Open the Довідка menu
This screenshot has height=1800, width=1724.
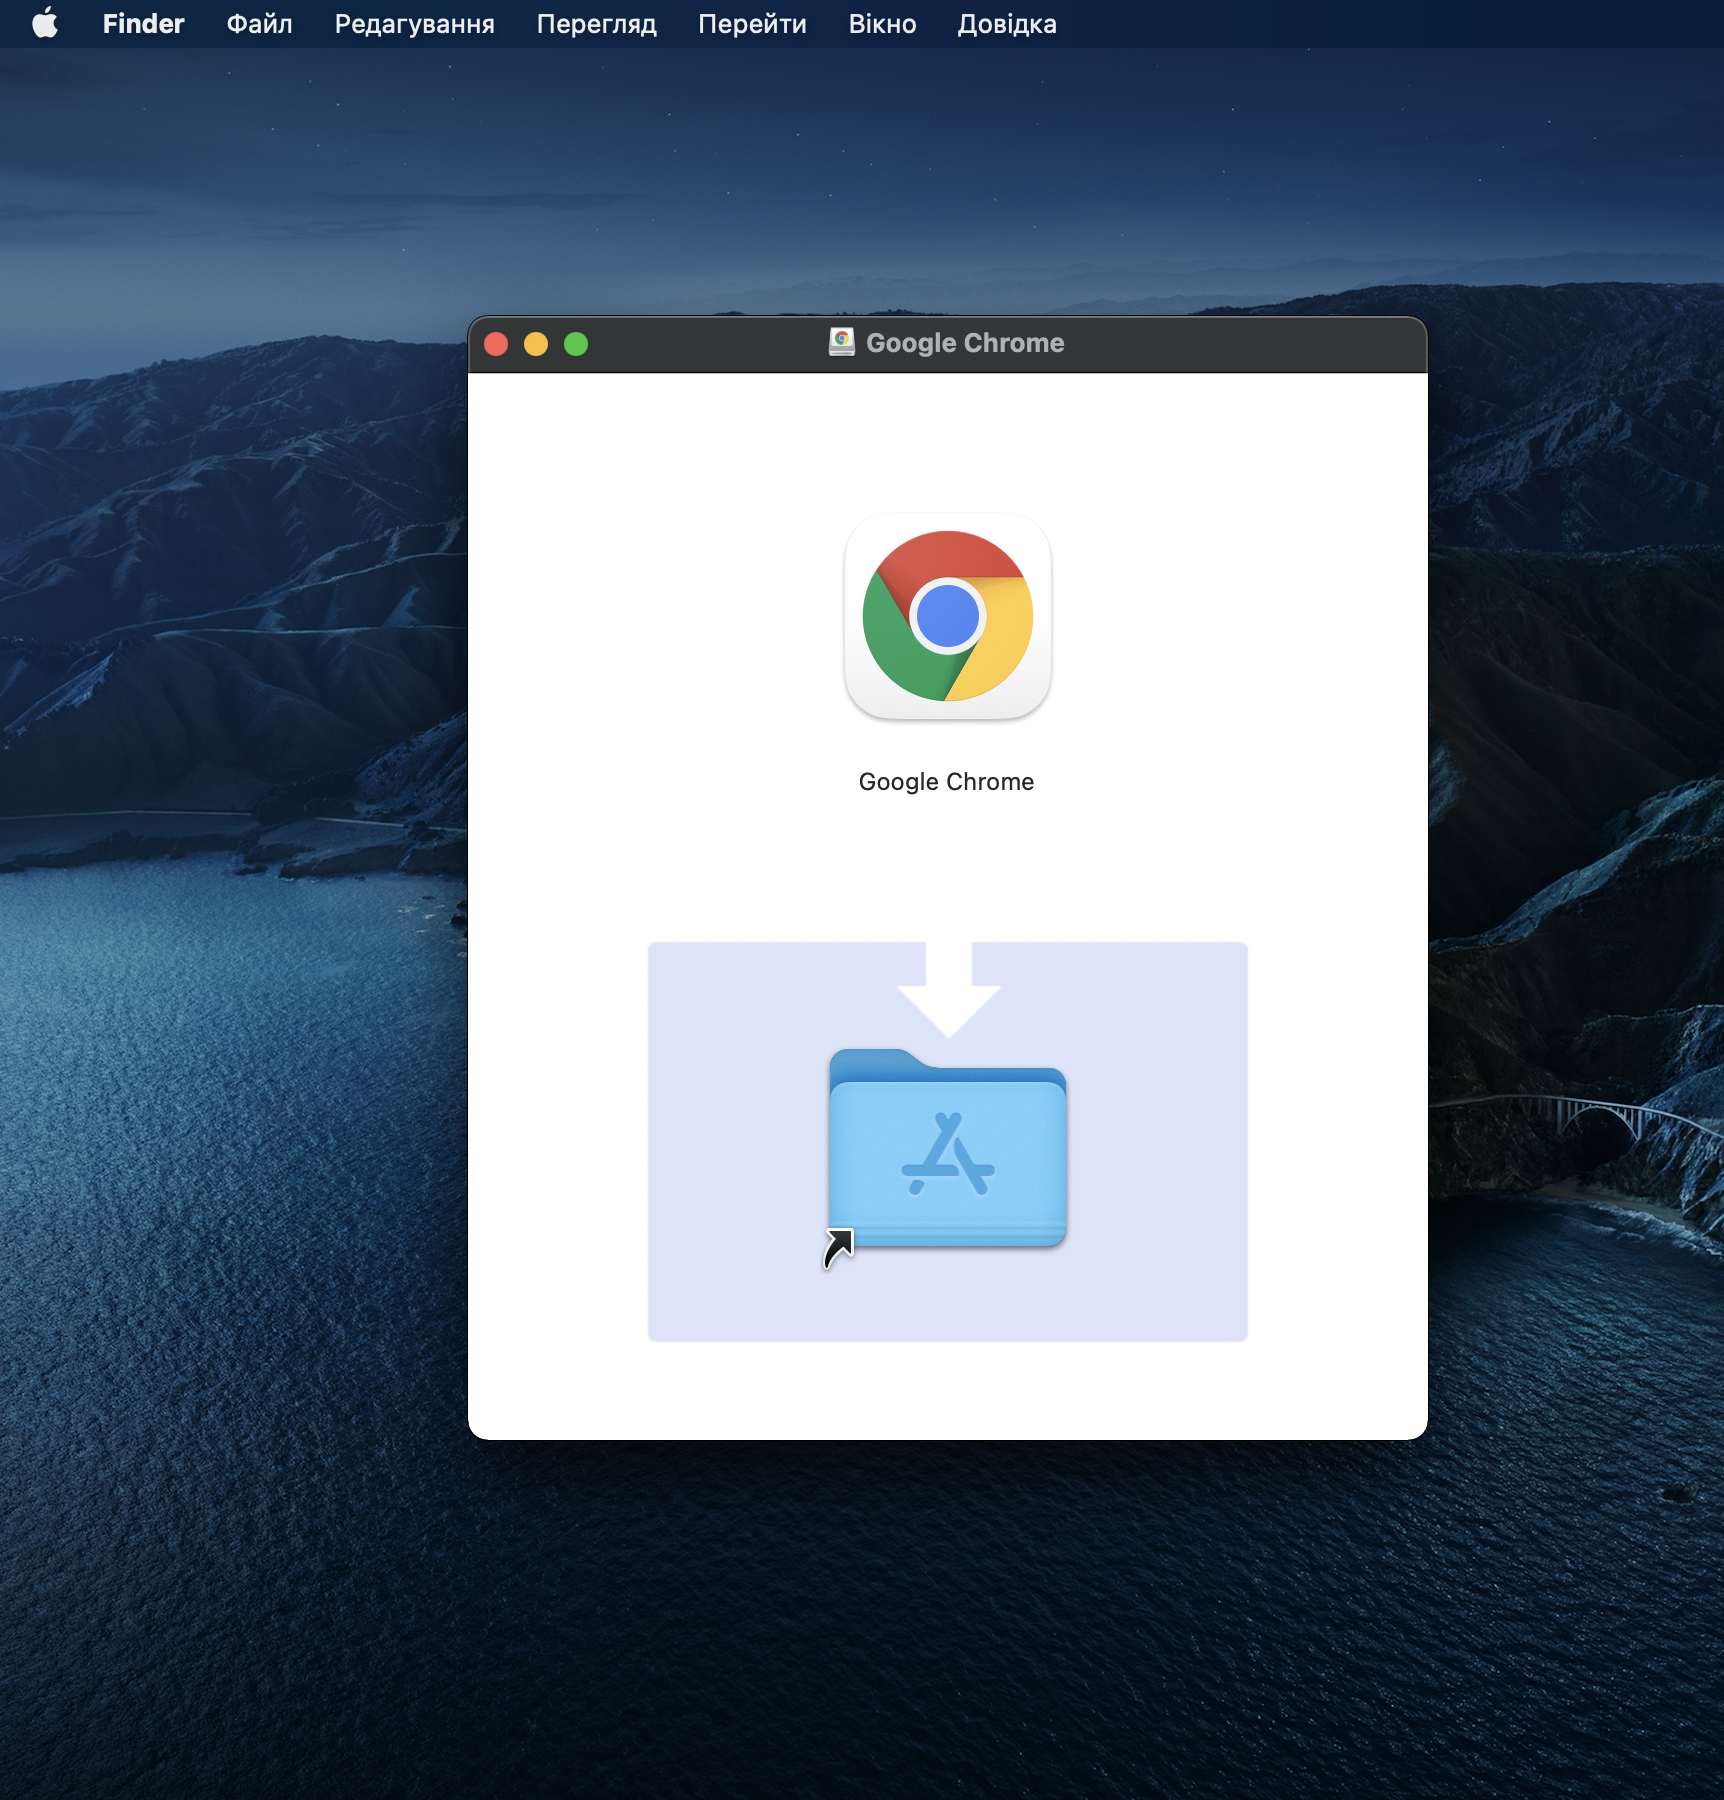(x=1007, y=23)
